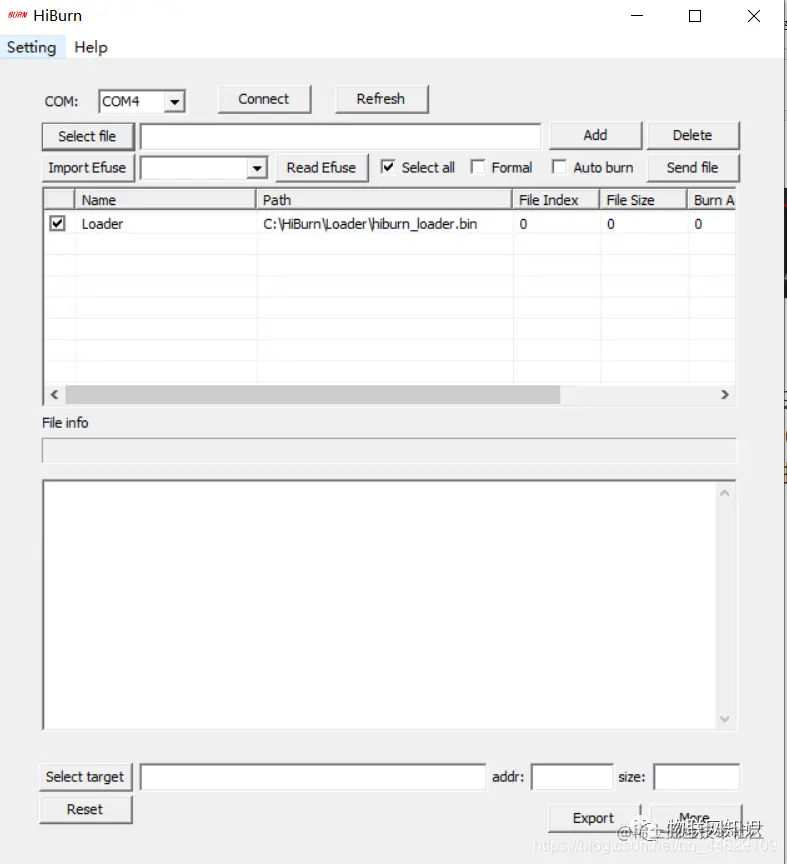Image resolution: width=787 pixels, height=864 pixels.
Task: Enable the Formal checkbox
Action: click(478, 167)
